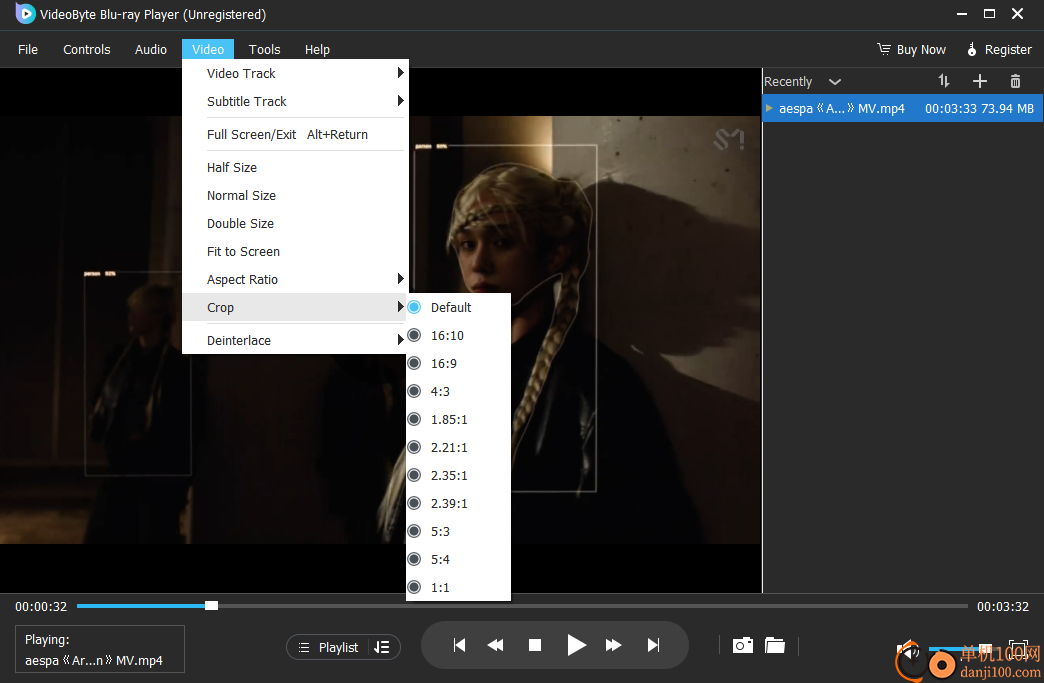Screen dimensions: 1044x683
Task: Click the Register key icon
Action: point(972,49)
